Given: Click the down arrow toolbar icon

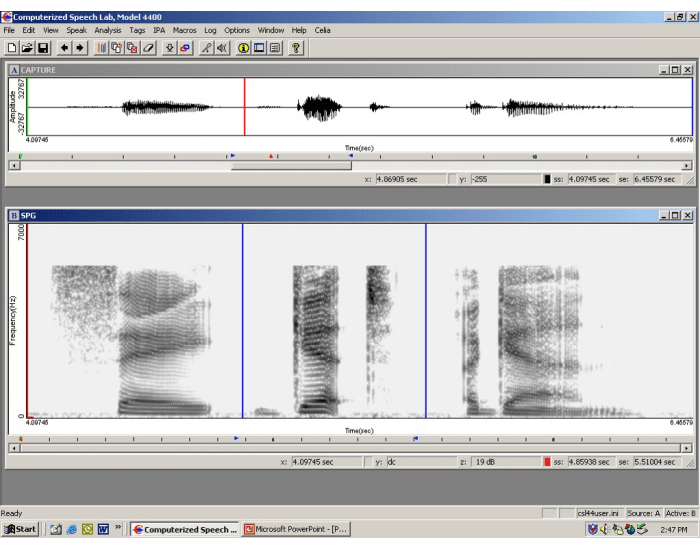Looking at the screenshot, I should pos(170,48).
